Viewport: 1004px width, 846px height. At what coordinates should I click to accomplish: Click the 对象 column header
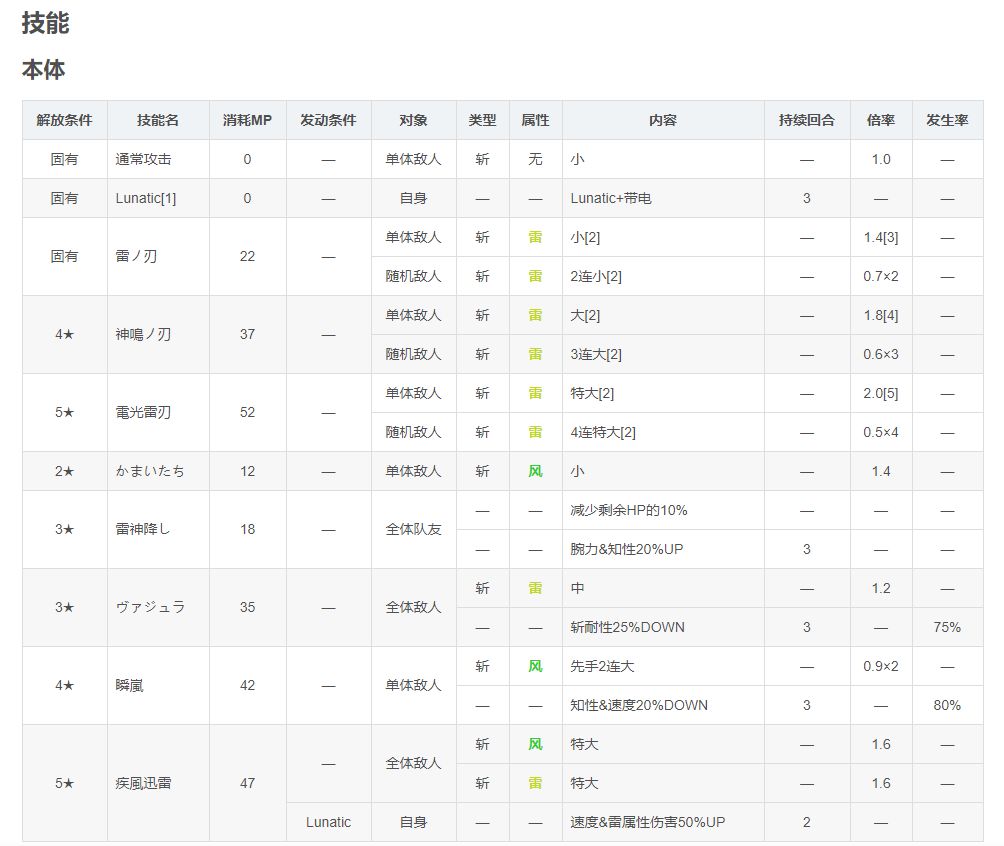point(414,120)
